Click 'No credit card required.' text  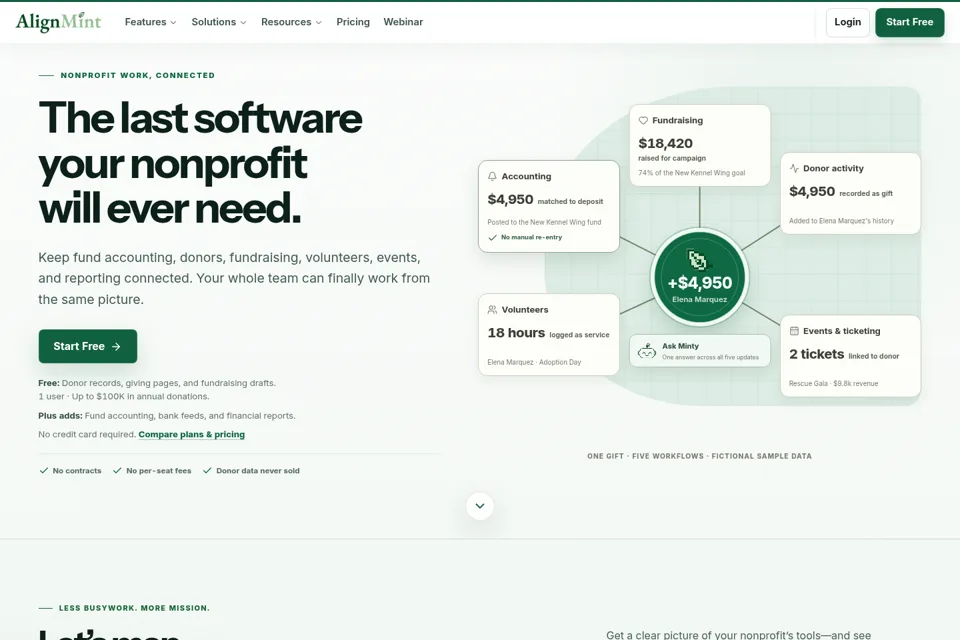pos(87,434)
